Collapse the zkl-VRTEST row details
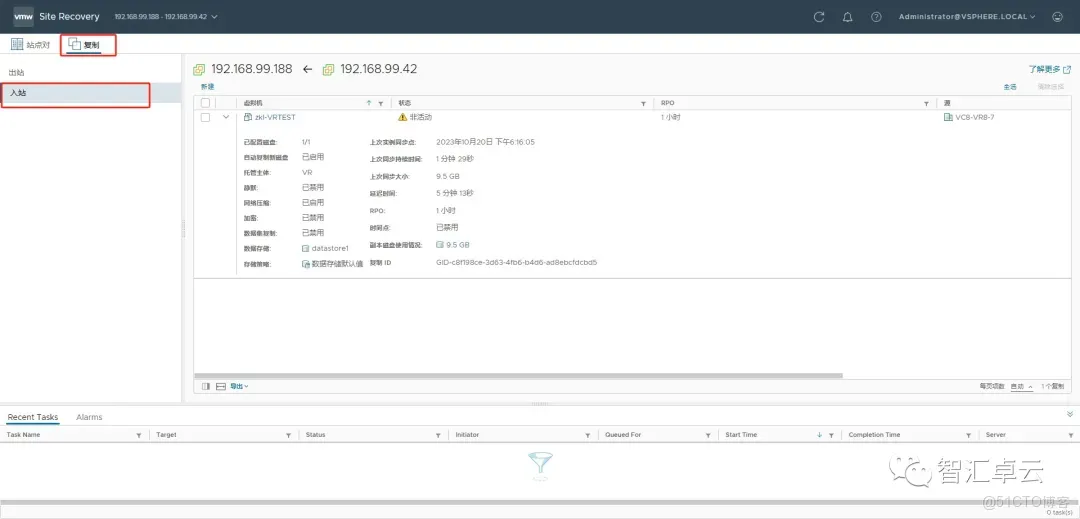Screen dimensions: 1080x519 tap(226, 117)
